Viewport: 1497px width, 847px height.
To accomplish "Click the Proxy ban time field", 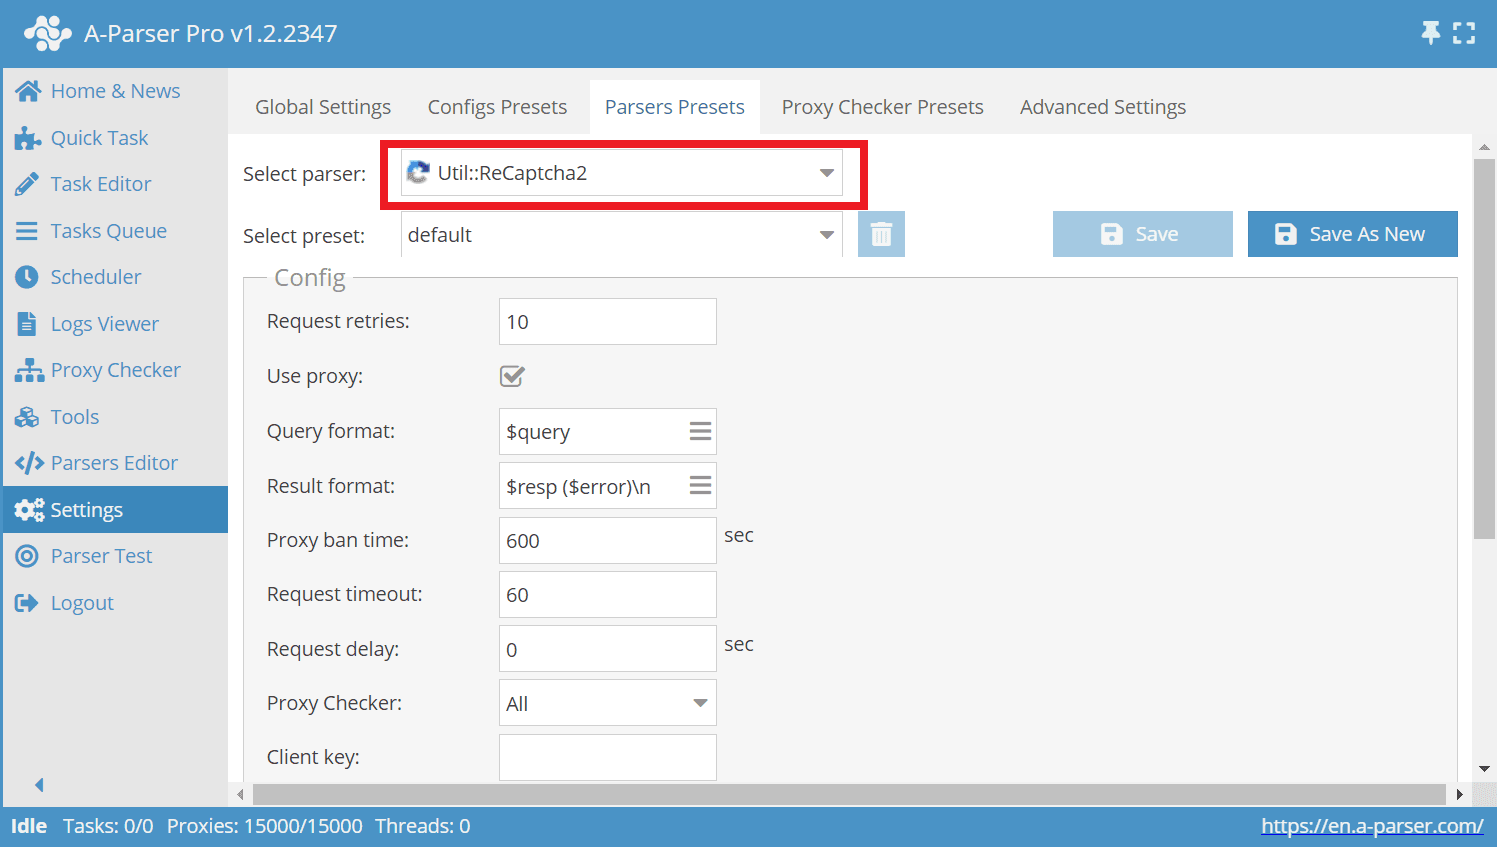I will 607,540.
